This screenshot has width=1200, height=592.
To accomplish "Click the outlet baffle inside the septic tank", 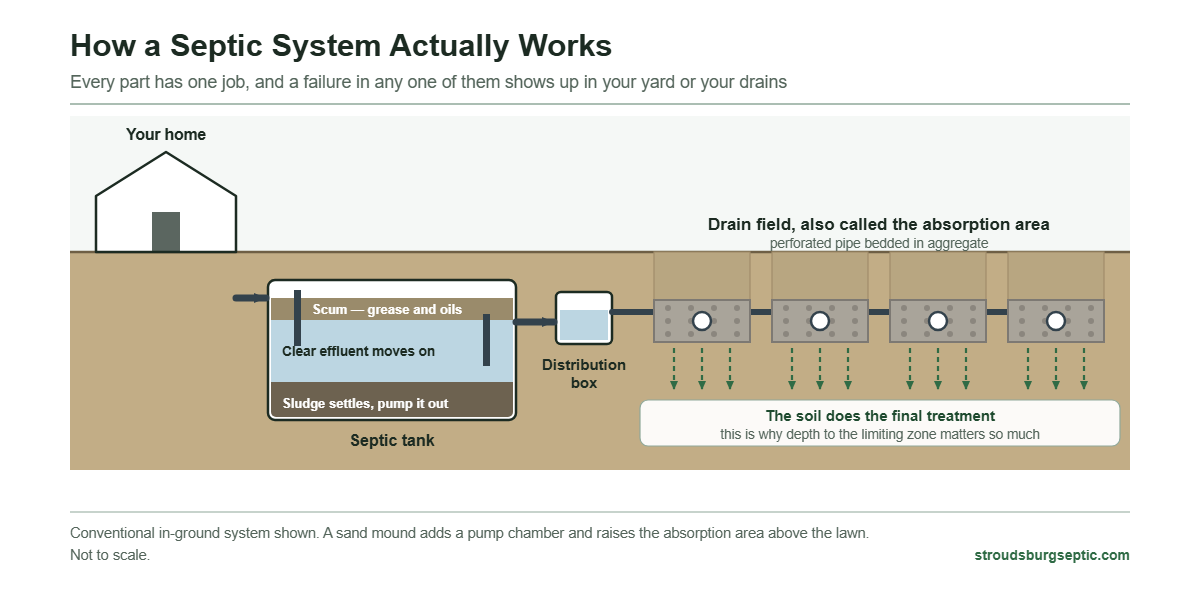I will click(x=486, y=340).
